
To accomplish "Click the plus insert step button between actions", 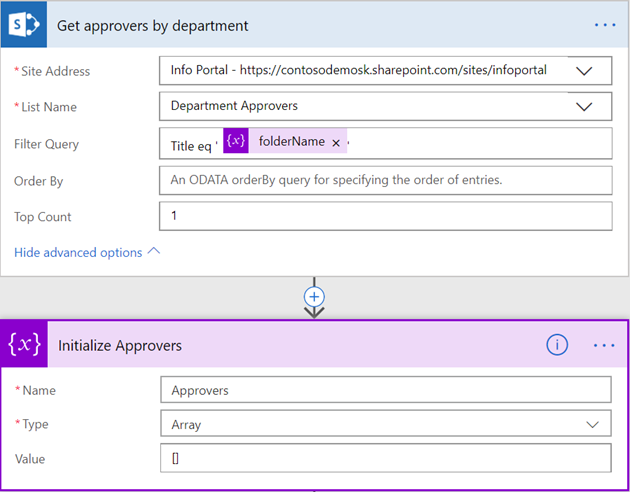I will pos(315,297).
